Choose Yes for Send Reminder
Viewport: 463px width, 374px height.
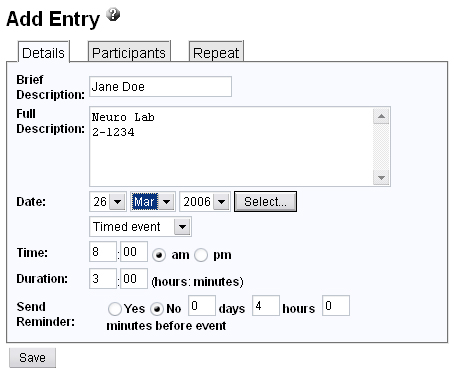pos(114,309)
